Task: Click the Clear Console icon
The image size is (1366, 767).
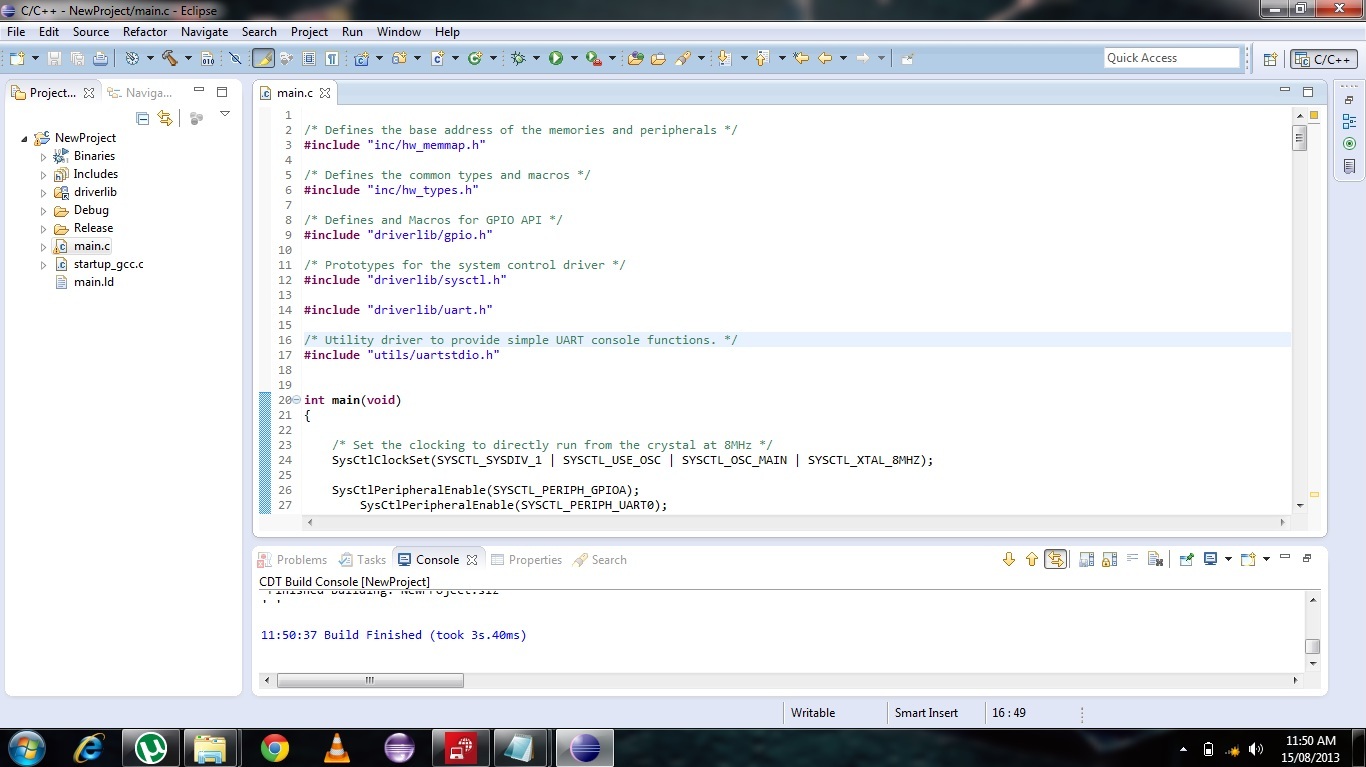Action: tap(1155, 560)
